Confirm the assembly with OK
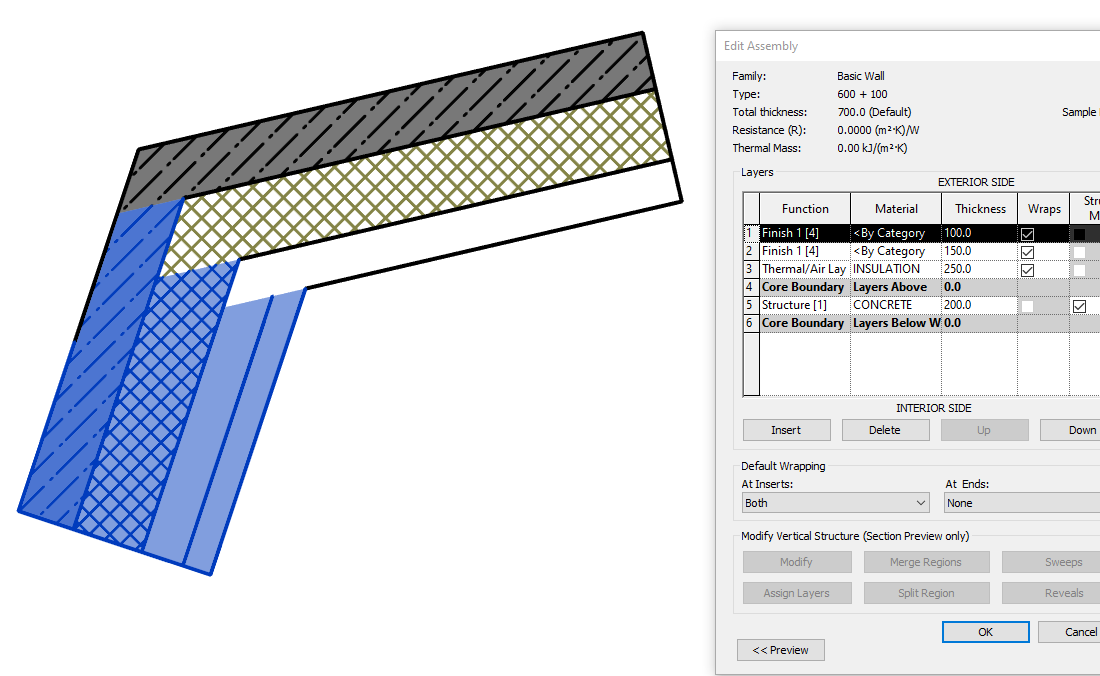1100x676 pixels. pos(986,632)
